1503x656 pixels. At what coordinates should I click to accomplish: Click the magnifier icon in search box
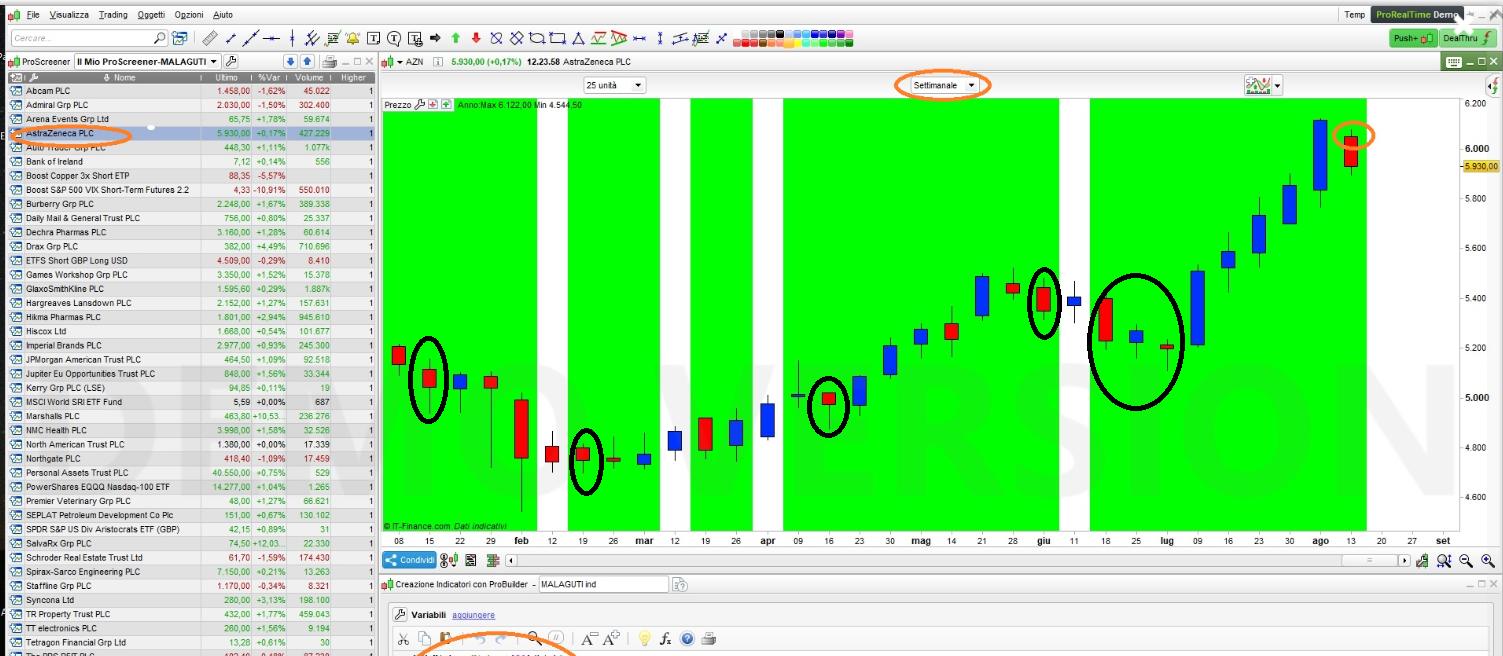[x=160, y=38]
